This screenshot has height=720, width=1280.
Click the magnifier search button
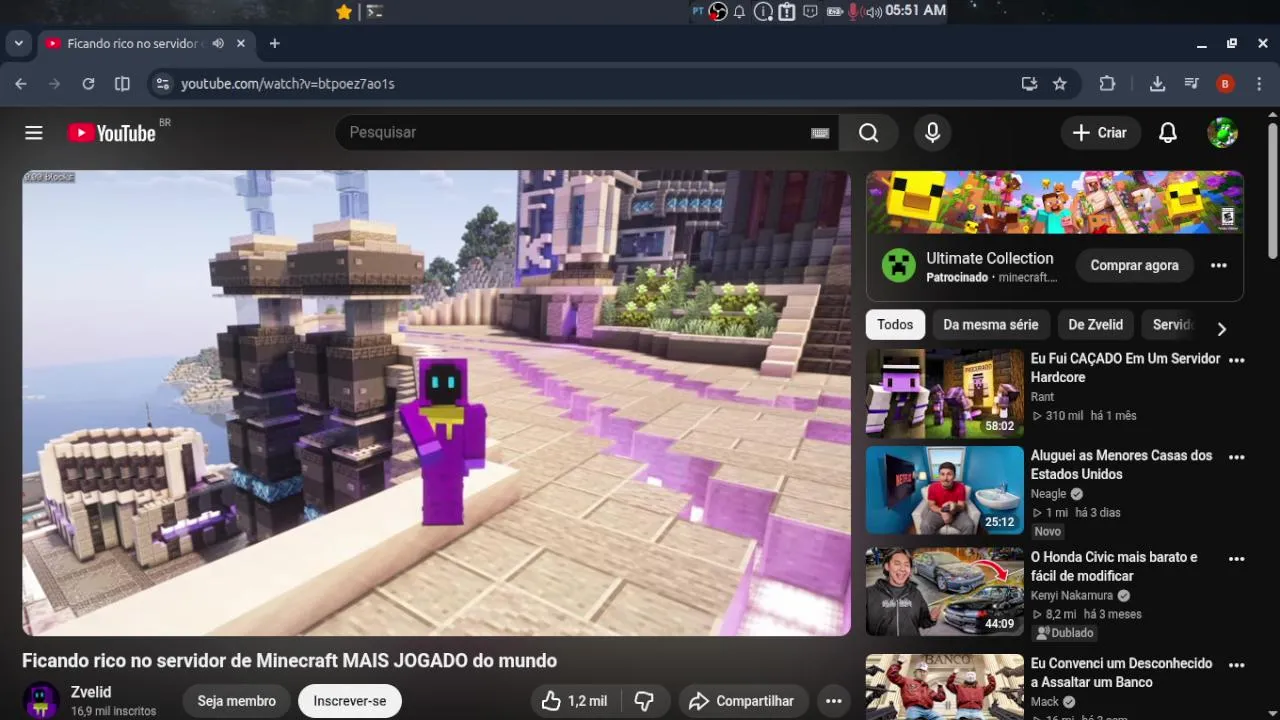tap(869, 133)
